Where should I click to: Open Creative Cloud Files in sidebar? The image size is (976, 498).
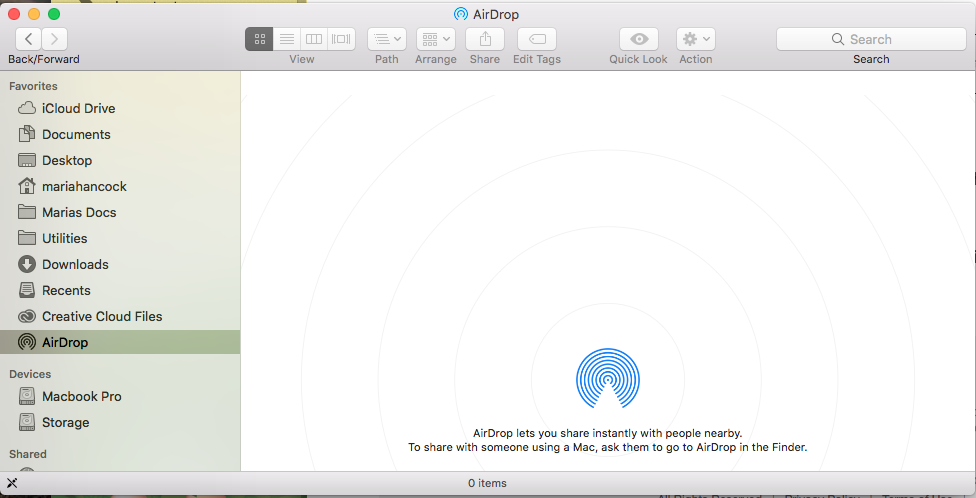point(120,317)
